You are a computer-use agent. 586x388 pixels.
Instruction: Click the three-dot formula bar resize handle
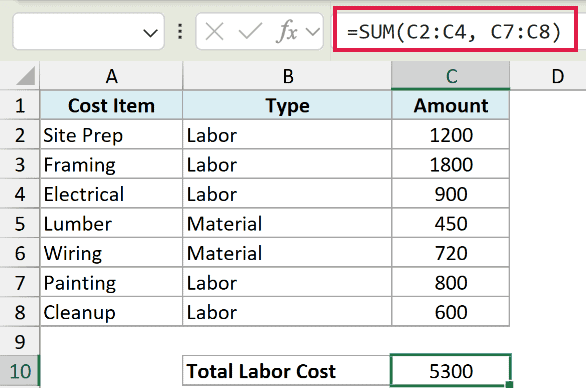point(180,32)
